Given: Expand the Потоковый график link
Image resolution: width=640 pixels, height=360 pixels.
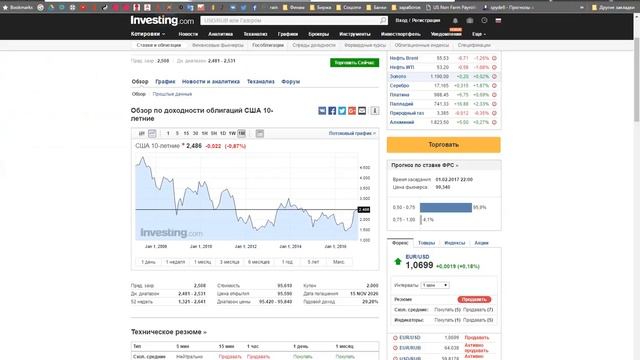Looking at the screenshot, I should click(352, 133).
